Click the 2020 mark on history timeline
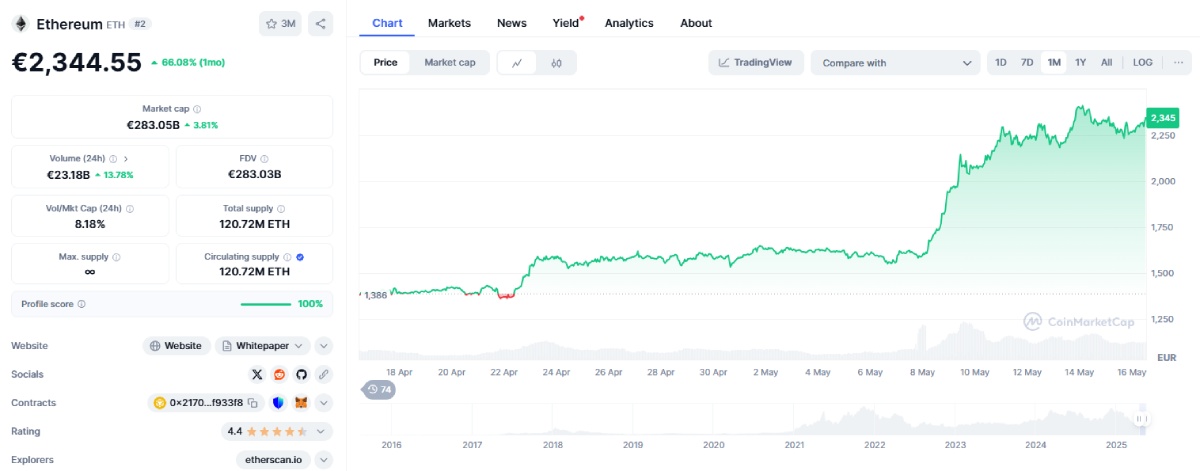The image size is (1200, 471). (713, 444)
